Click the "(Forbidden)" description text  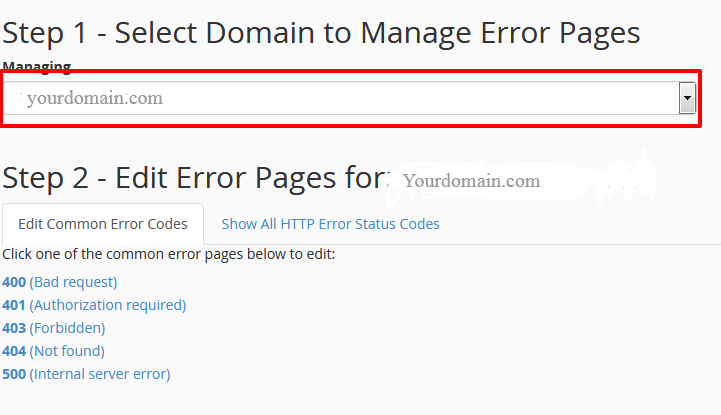tap(67, 328)
